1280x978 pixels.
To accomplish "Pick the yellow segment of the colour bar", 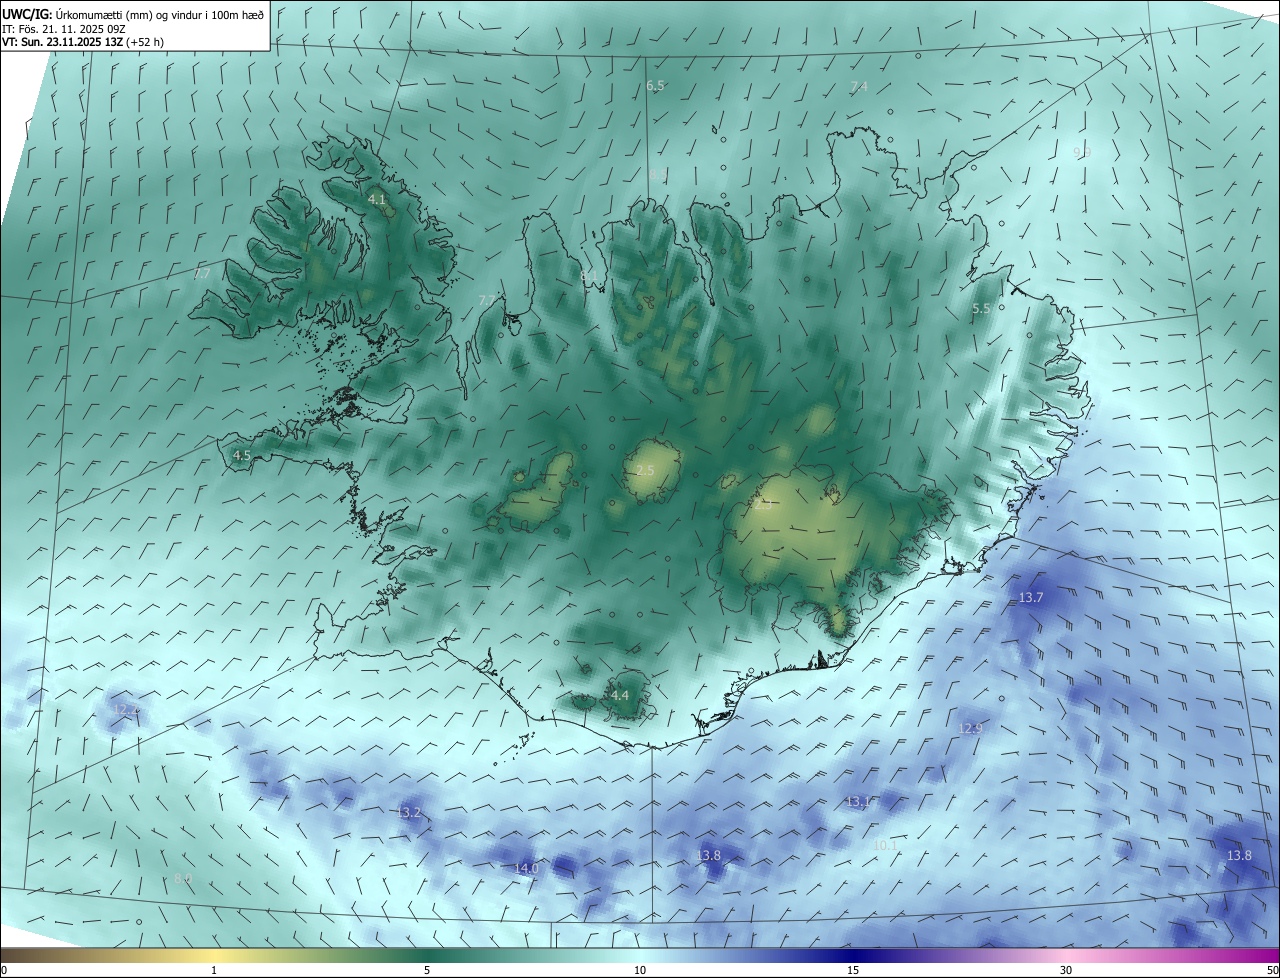I will point(214,955).
